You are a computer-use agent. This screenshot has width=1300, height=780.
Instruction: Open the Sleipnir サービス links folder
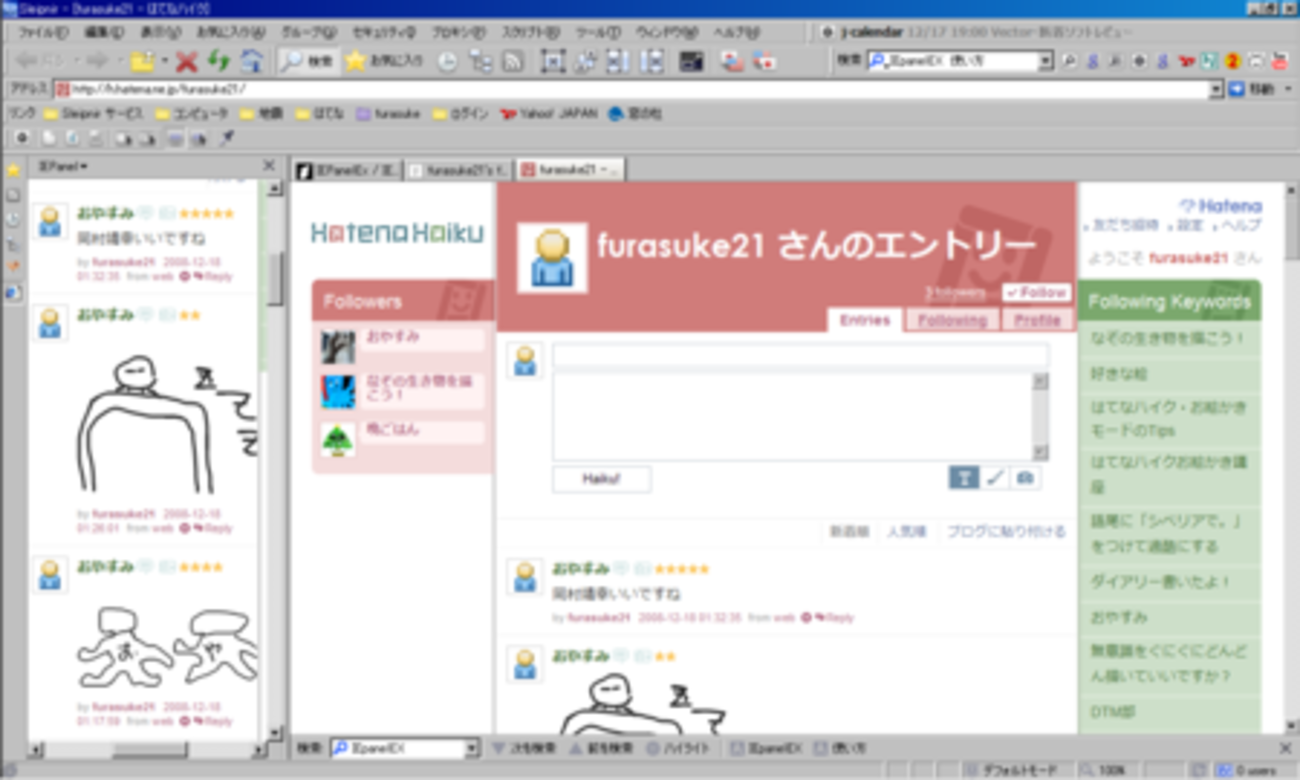(93, 114)
